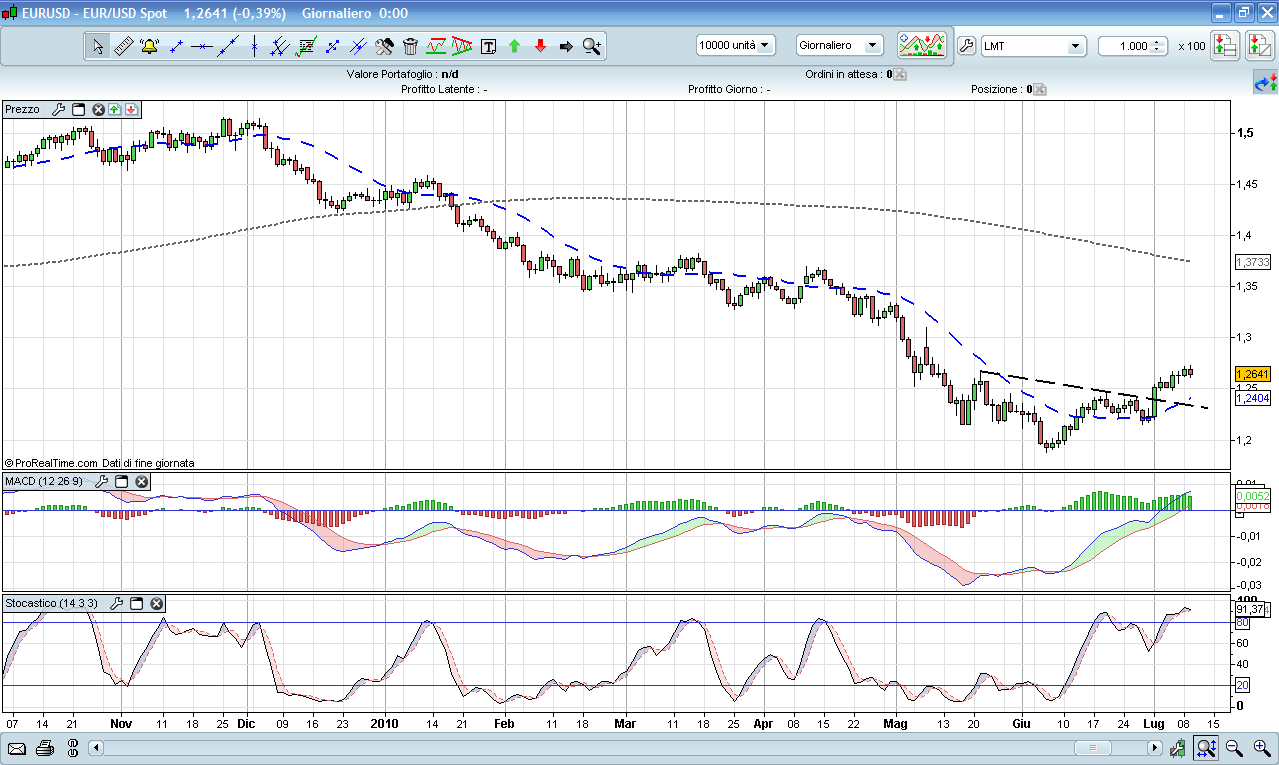Select the vertical line drawing tool
Image resolution: width=1279 pixels, height=765 pixels.
point(254,46)
